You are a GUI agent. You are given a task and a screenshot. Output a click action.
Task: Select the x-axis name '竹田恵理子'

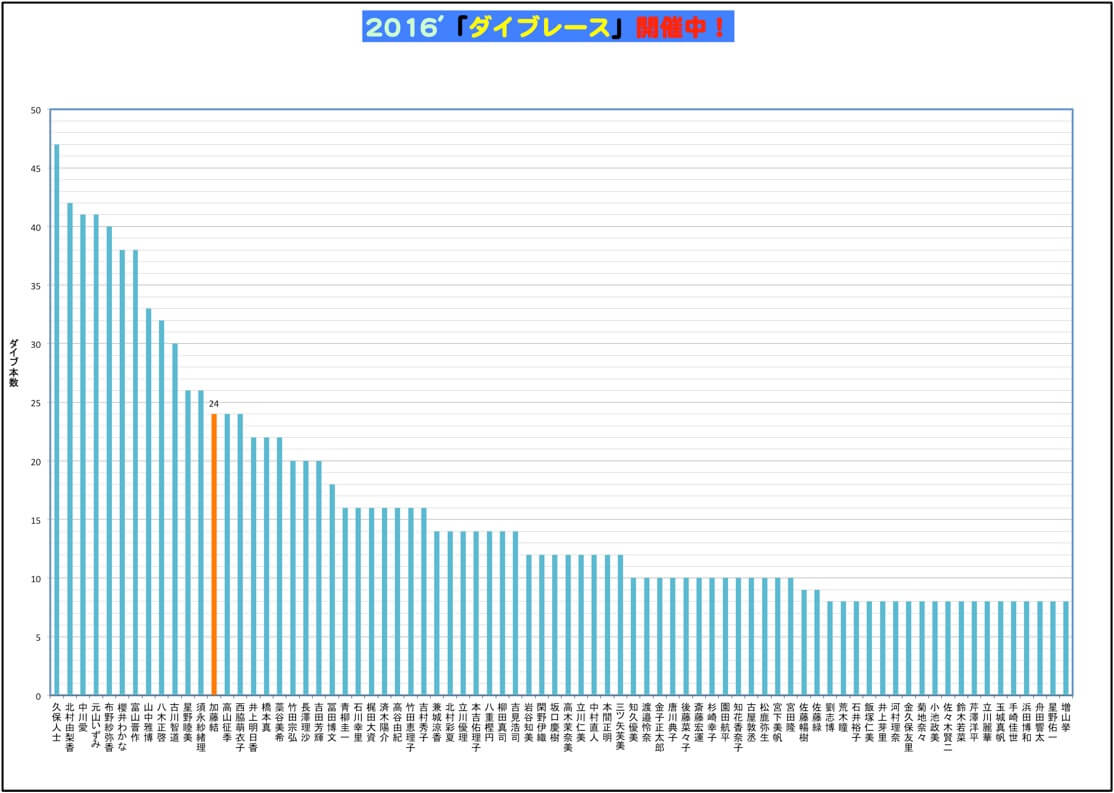[411, 726]
